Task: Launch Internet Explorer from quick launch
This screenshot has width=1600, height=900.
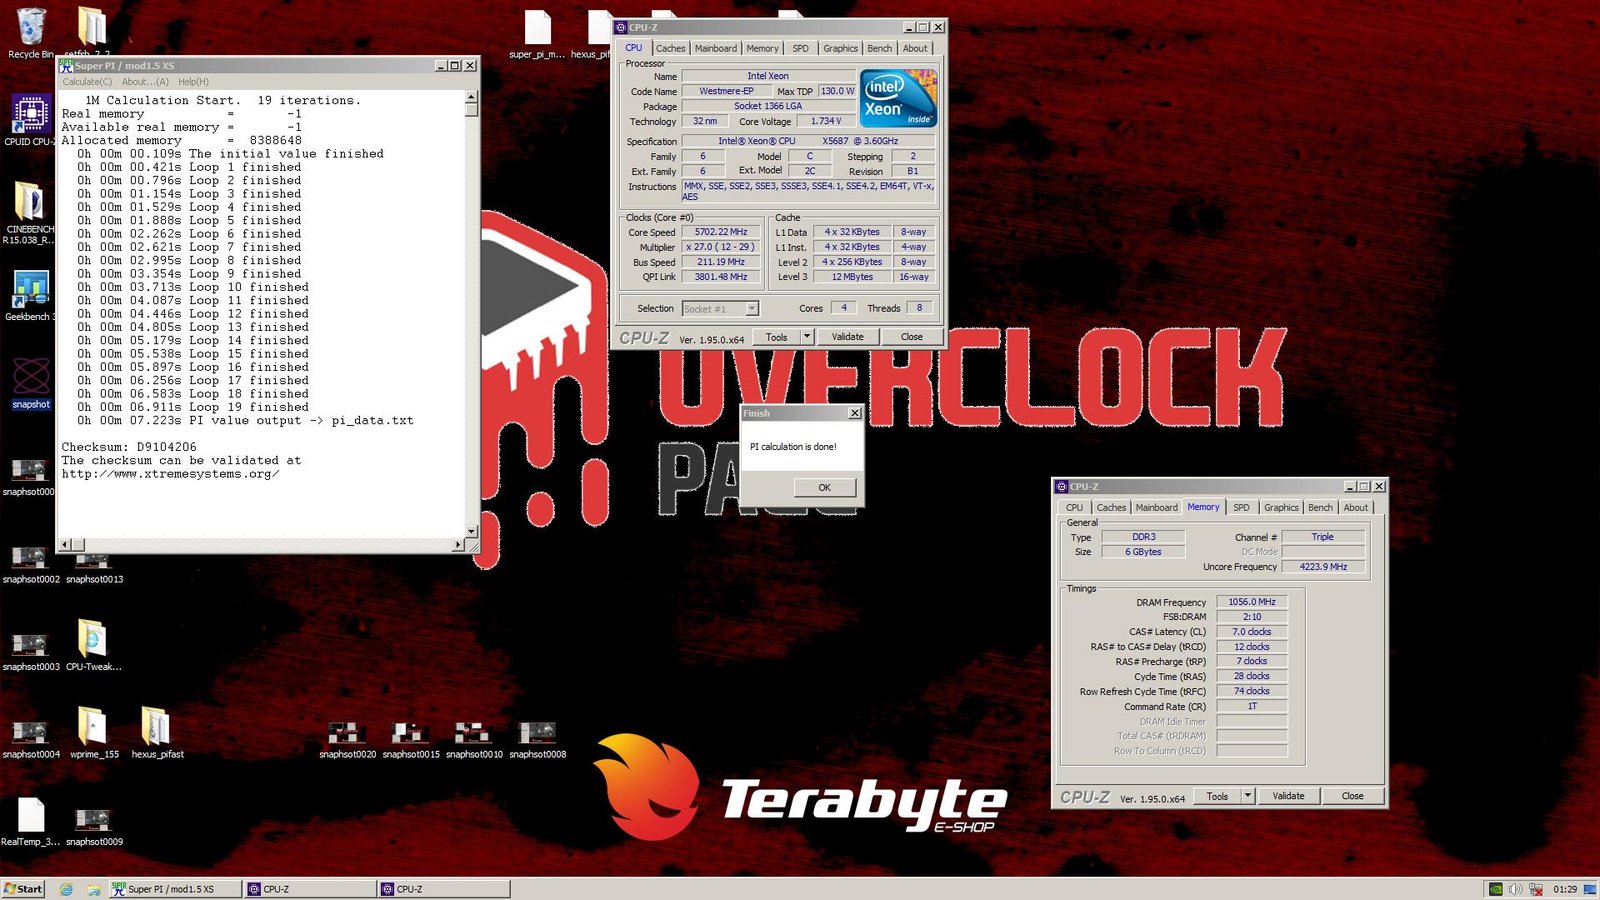Action: tap(66, 889)
